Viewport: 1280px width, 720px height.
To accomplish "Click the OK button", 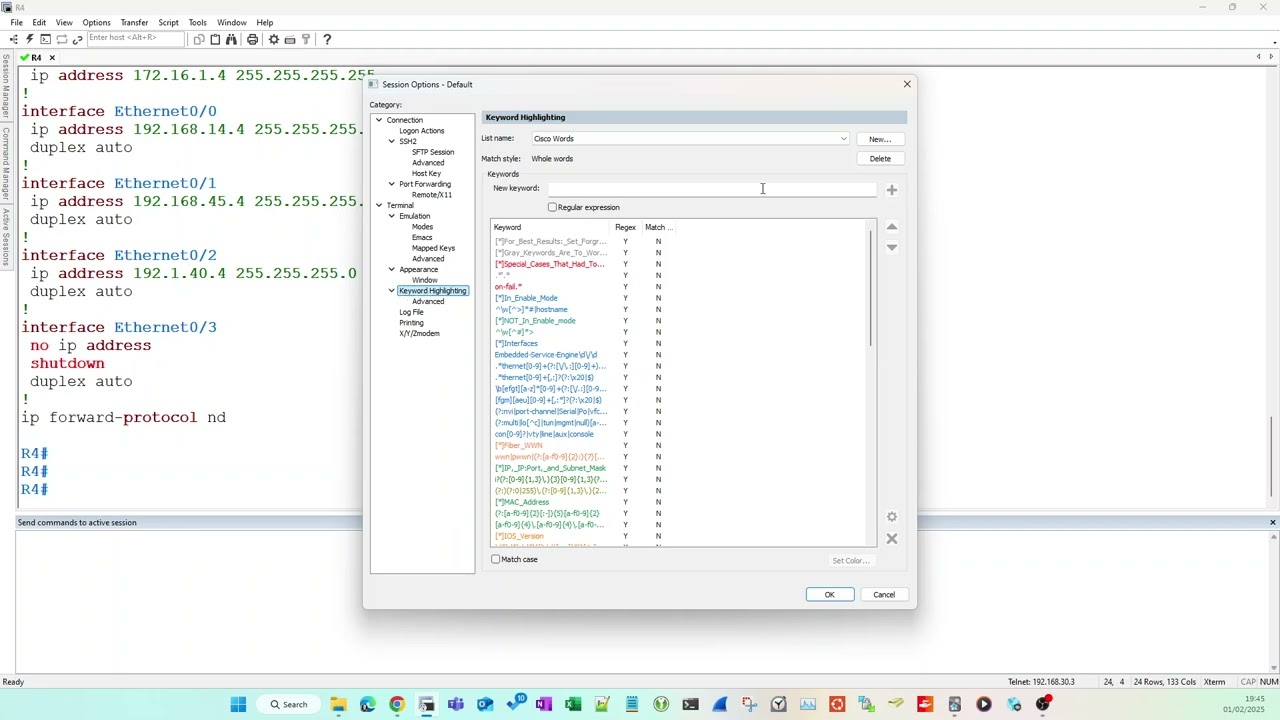I will (x=830, y=595).
